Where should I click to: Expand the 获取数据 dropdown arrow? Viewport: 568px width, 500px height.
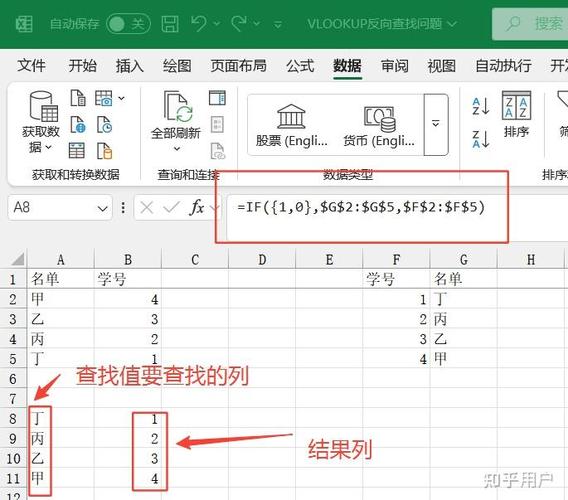(49, 147)
